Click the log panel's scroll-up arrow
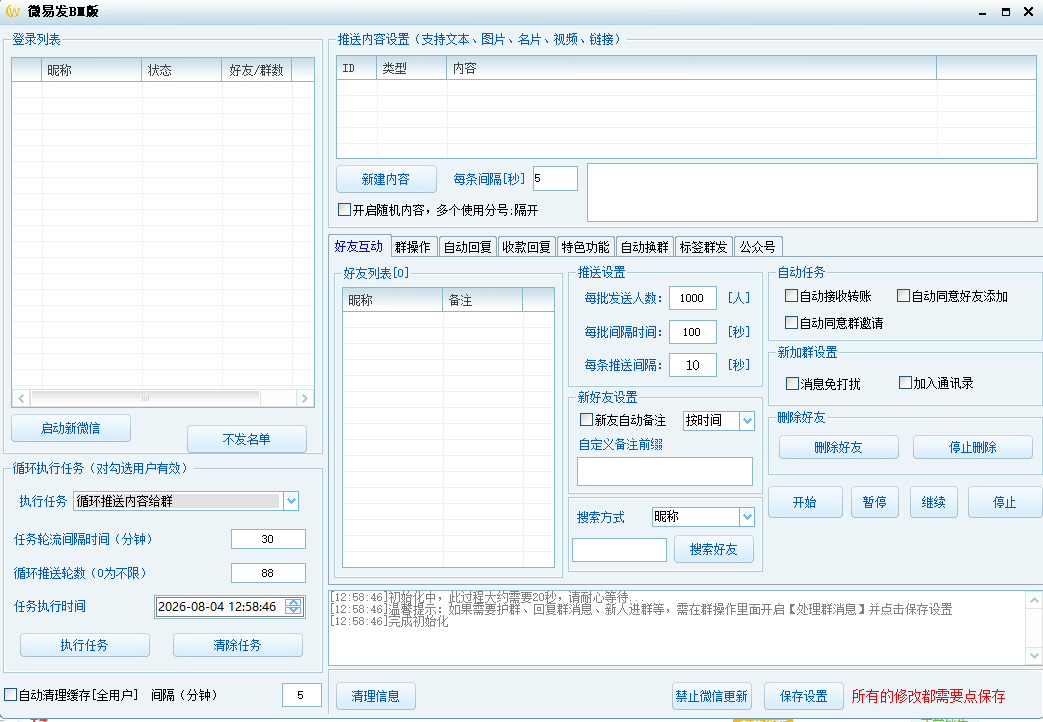This screenshot has height=722, width=1043. [x=1034, y=600]
